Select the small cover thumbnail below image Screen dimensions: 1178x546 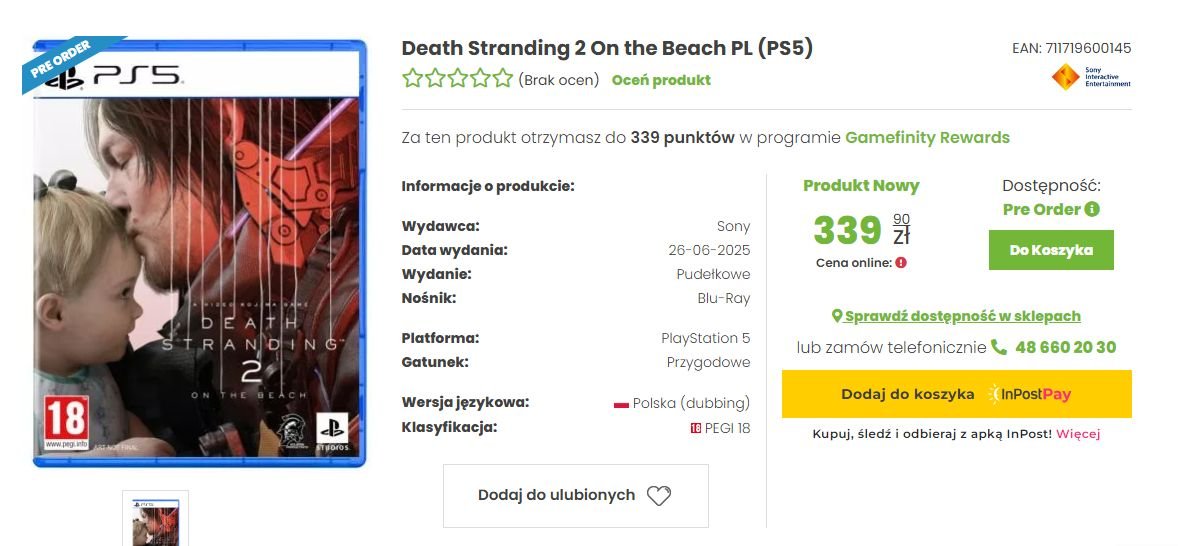(156, 518)
